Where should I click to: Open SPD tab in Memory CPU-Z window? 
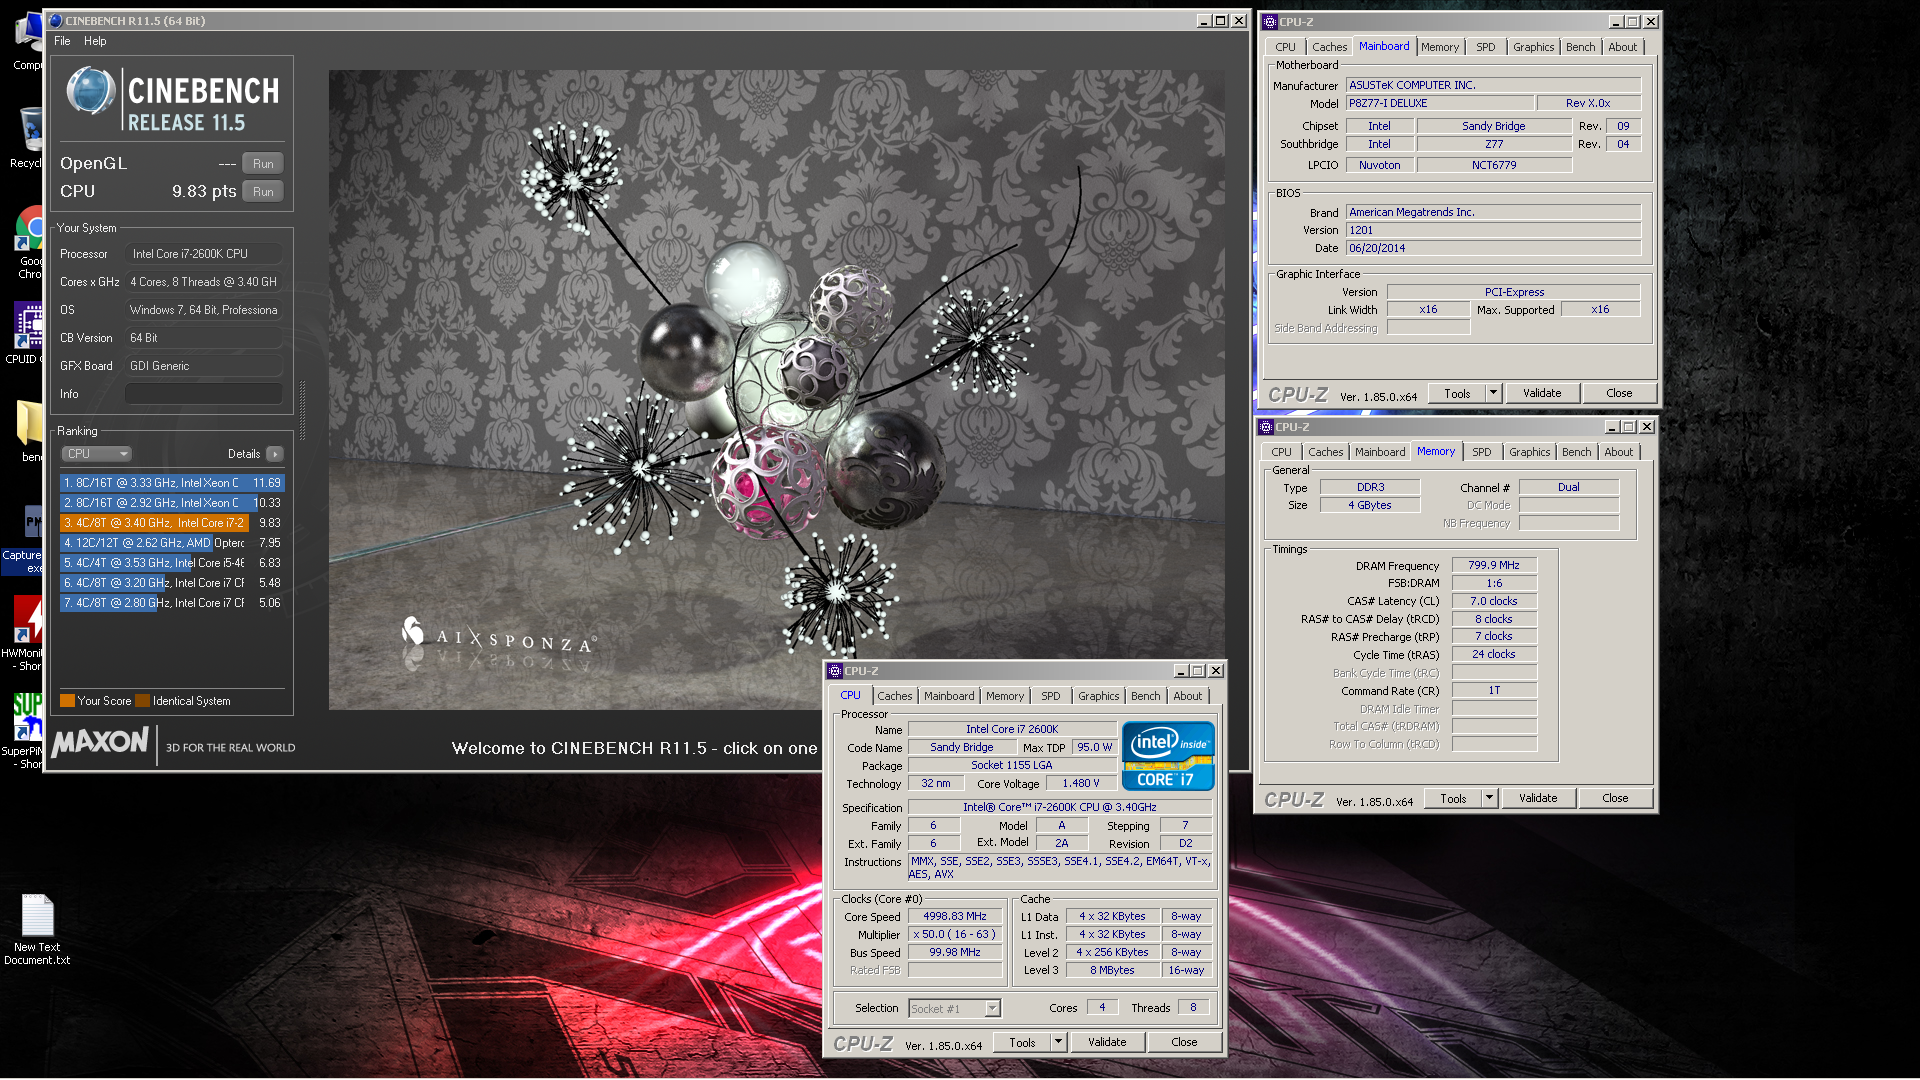(x=1481, y=452)
